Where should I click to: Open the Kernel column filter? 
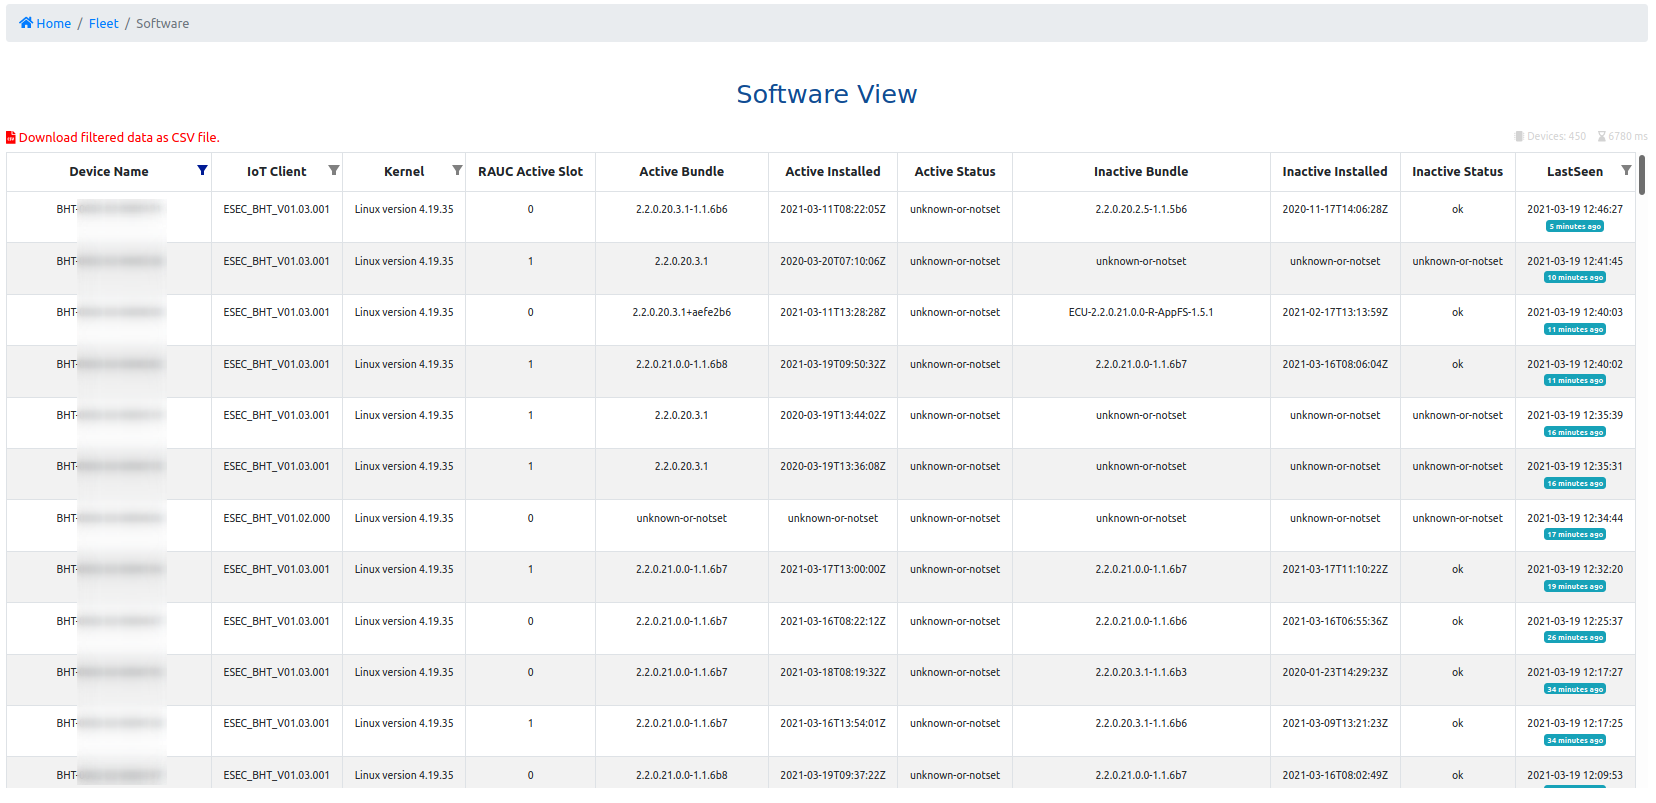click(x=457, y=171)
